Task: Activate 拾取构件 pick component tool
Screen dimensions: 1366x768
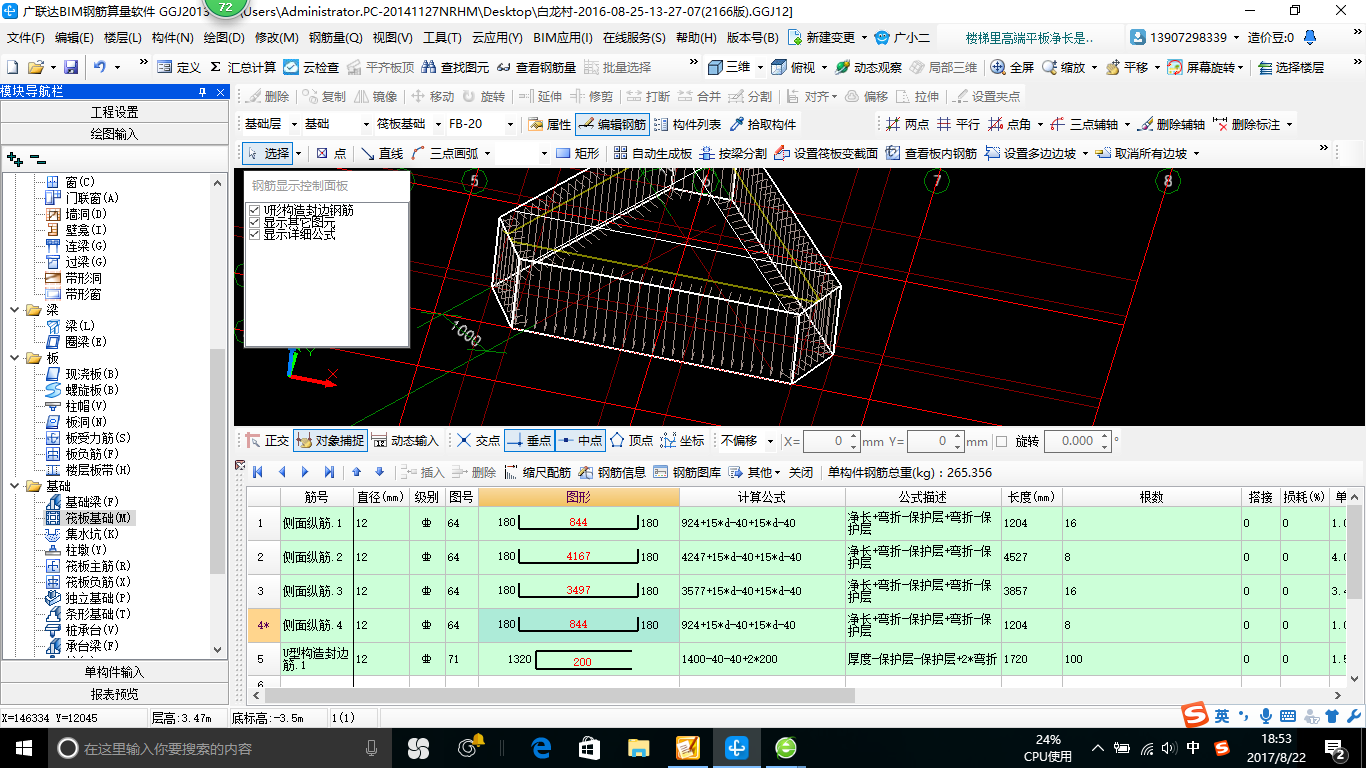Action: click(x=763, y=125)
